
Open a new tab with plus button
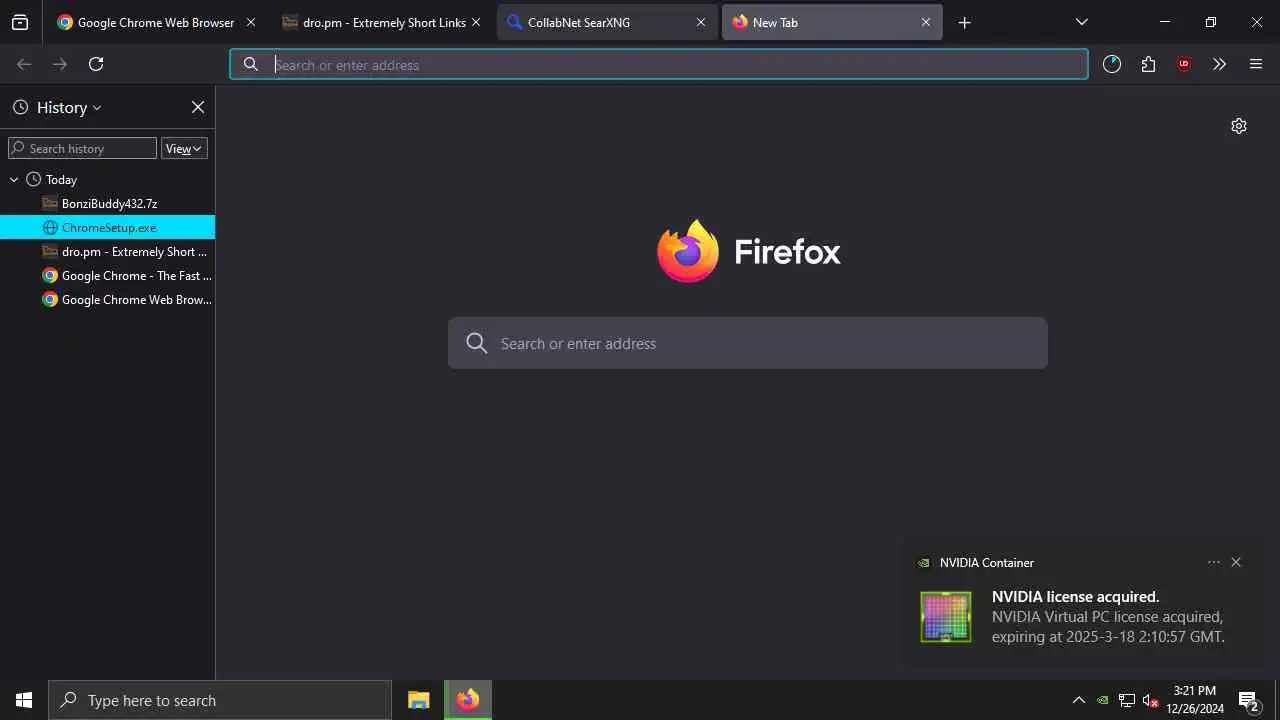click(964, 22)
